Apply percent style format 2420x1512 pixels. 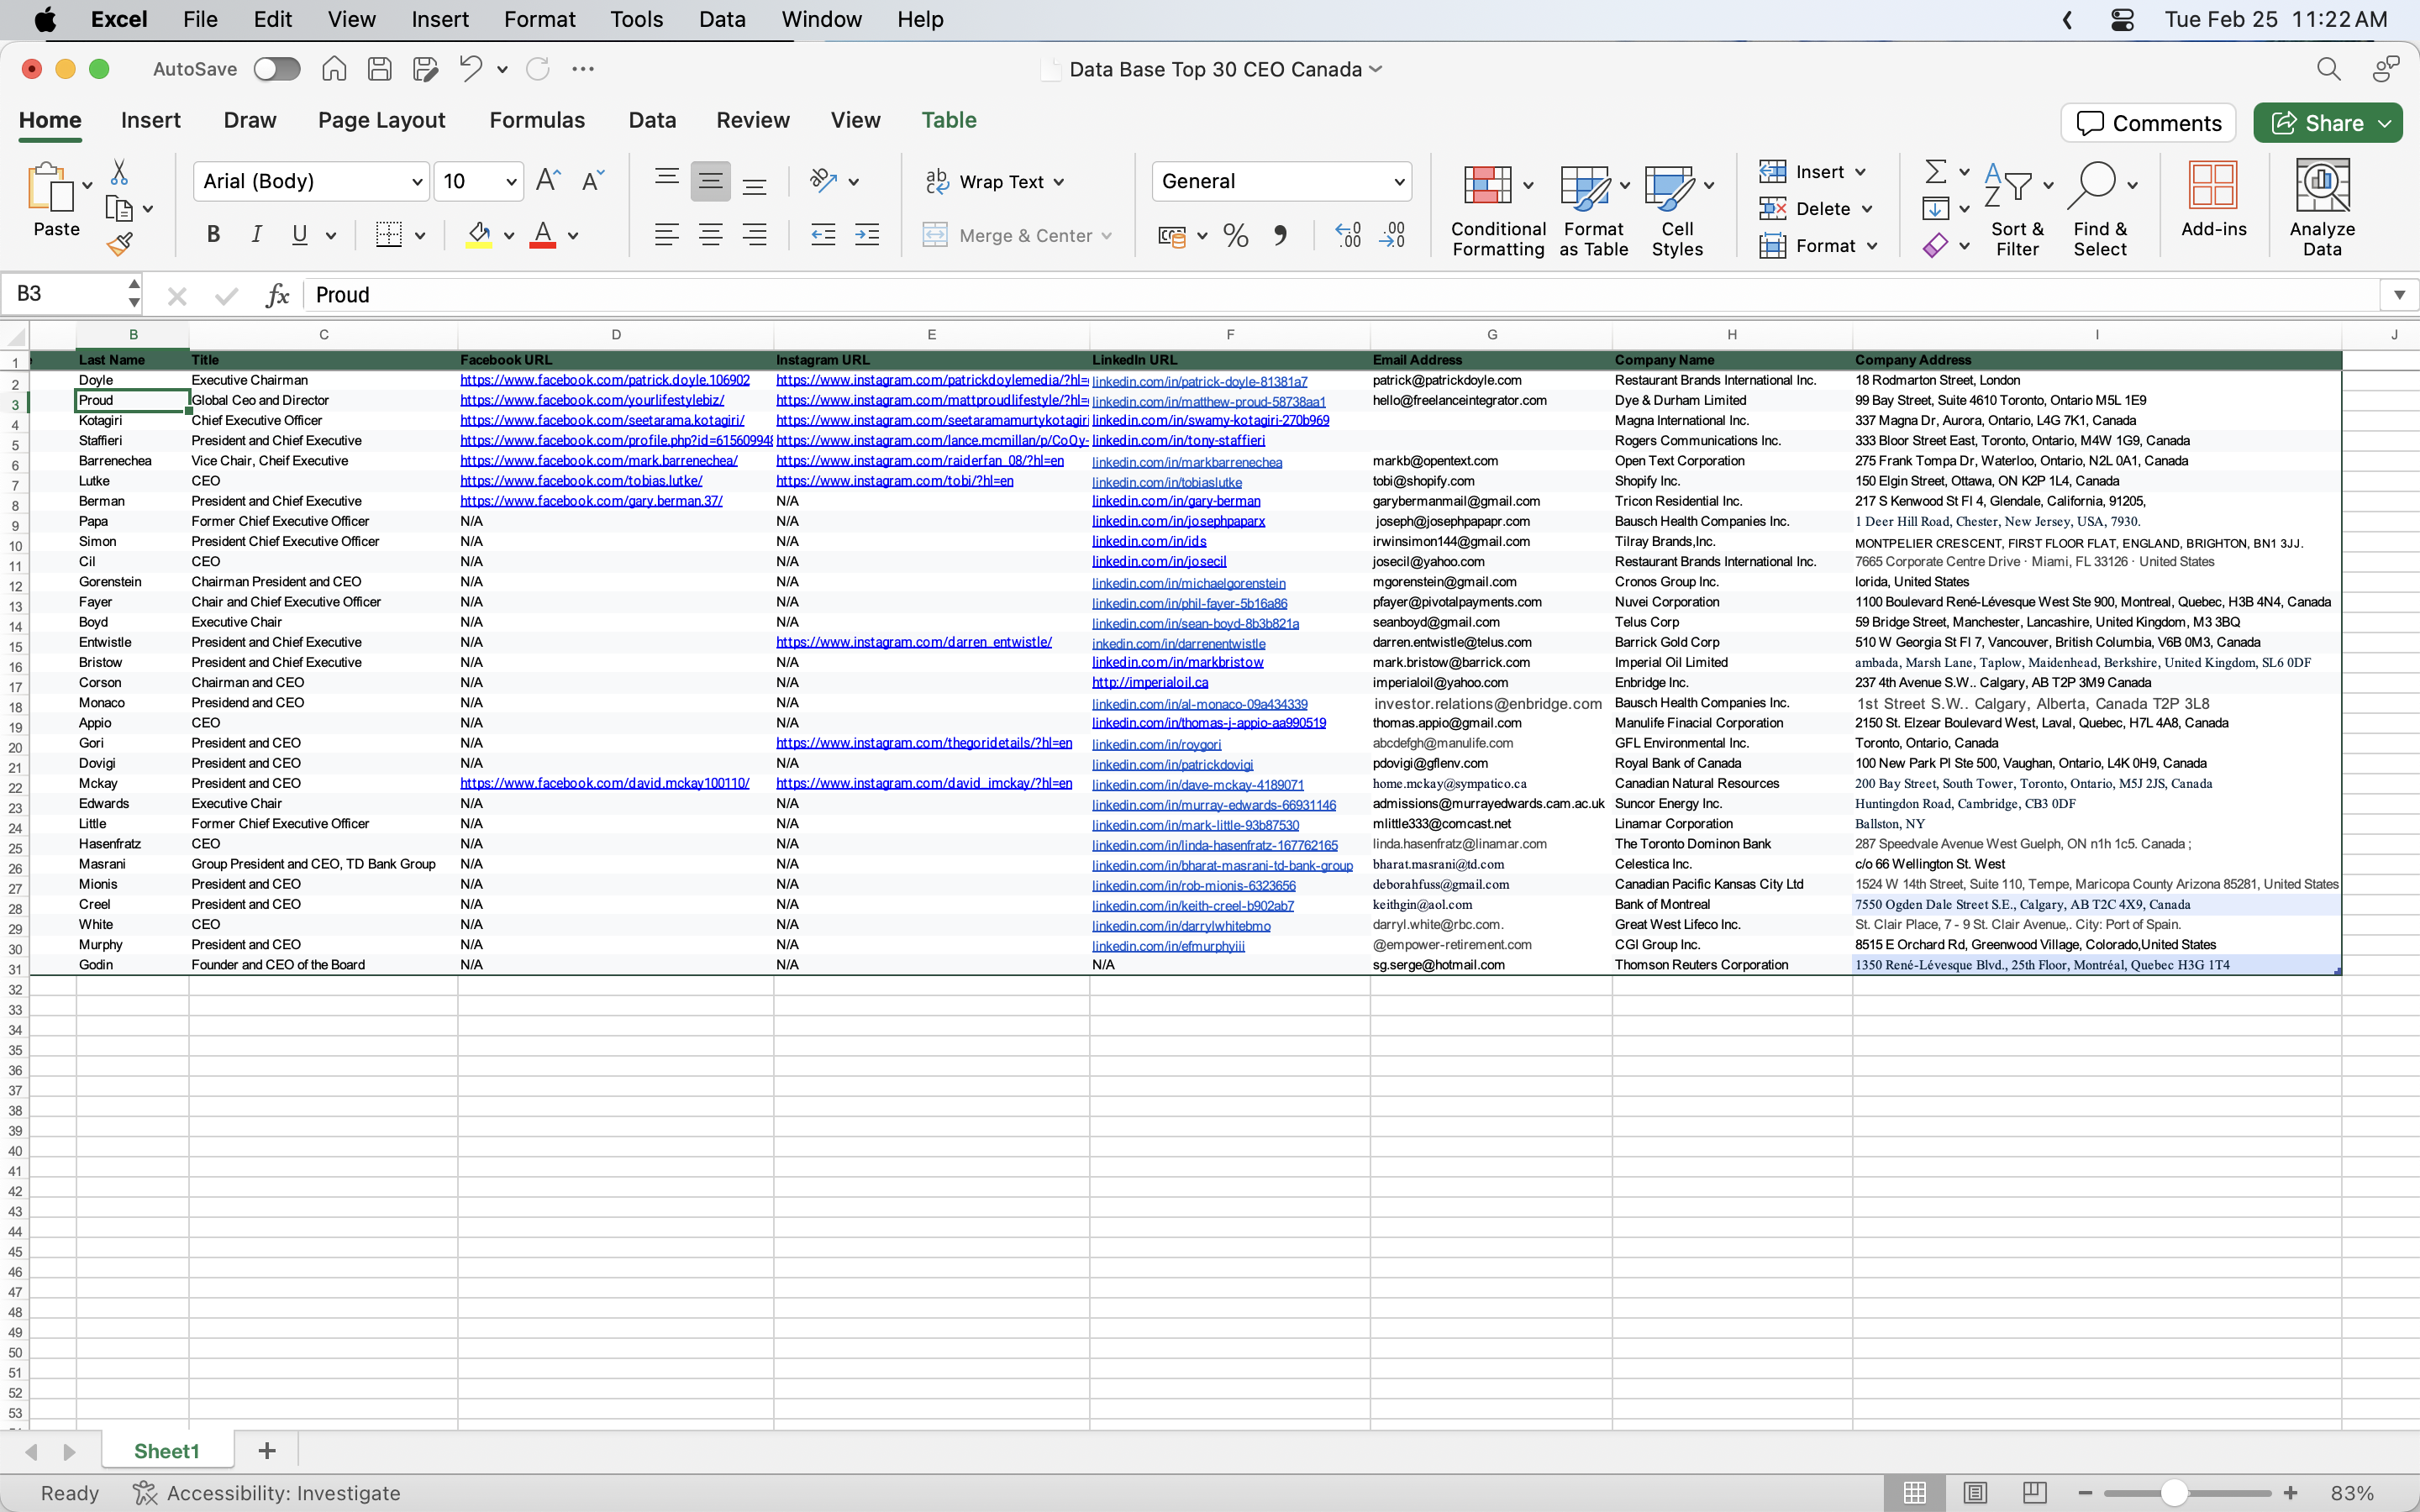click(x=1236, y=235)
